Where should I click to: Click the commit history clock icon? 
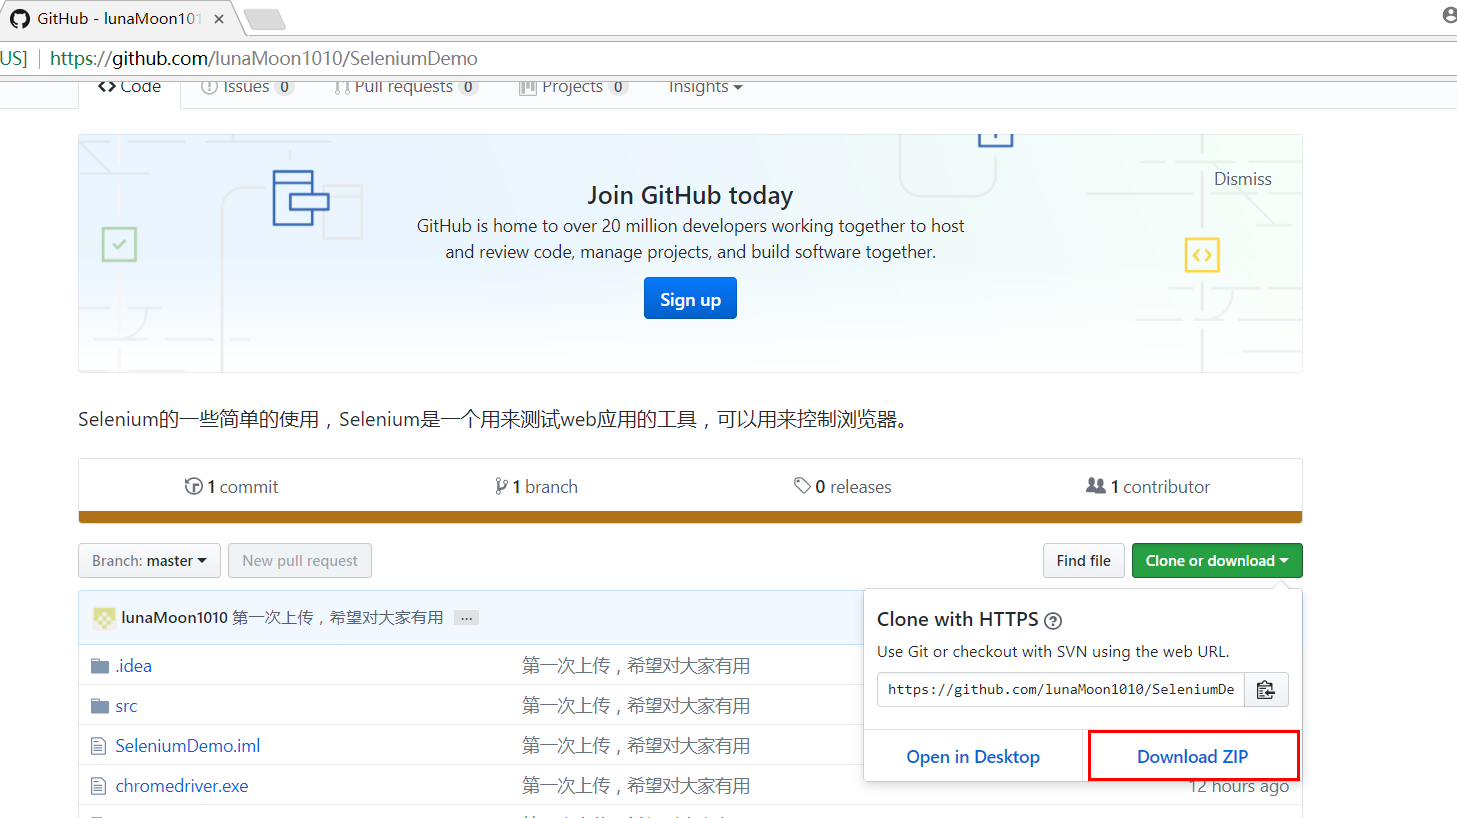[x=194, y=486]
